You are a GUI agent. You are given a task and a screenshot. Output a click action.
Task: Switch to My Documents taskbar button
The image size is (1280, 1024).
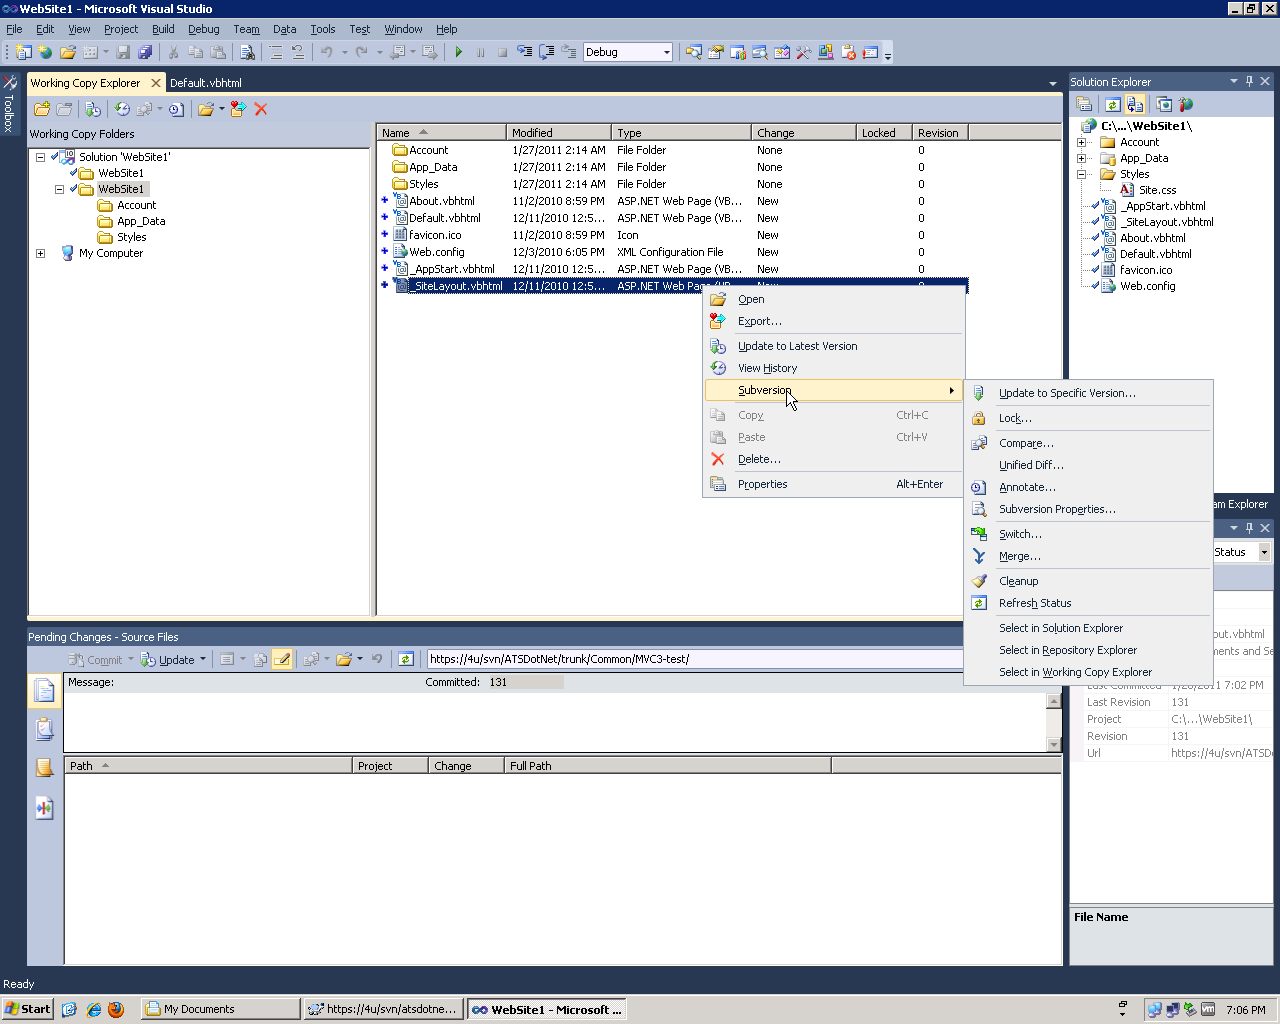[x=220, y=1009]
